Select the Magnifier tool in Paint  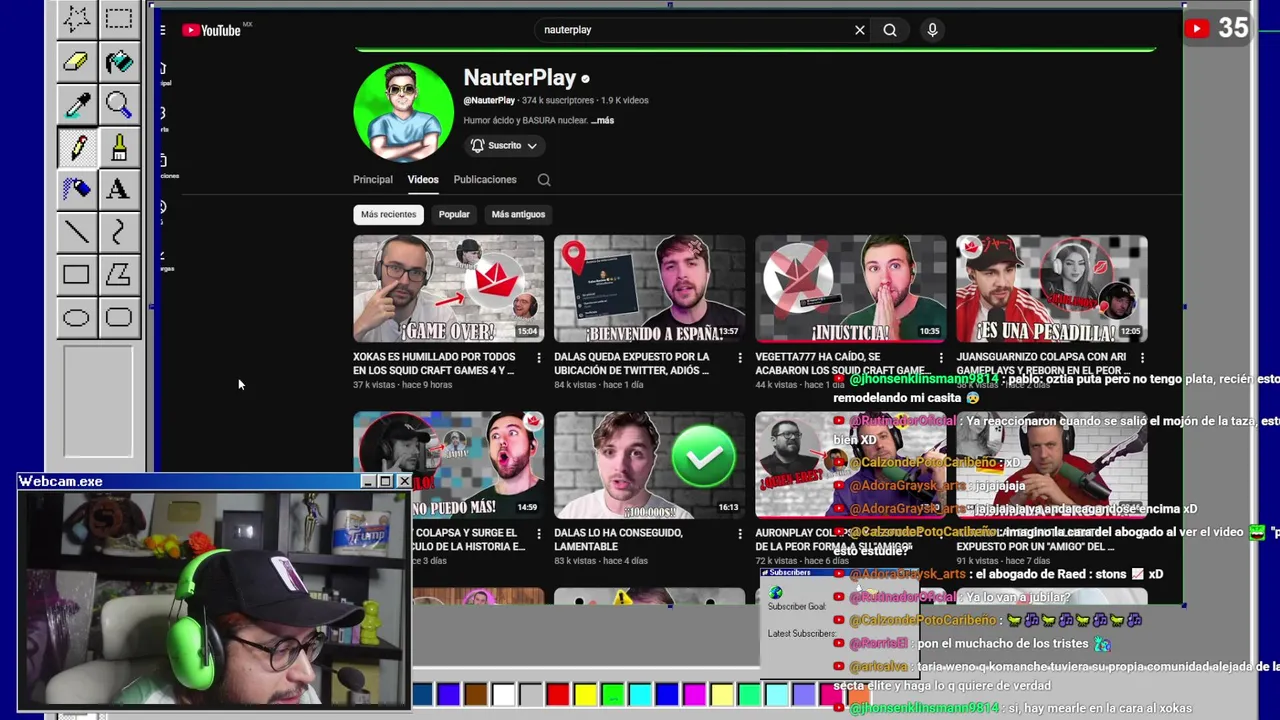118,104
